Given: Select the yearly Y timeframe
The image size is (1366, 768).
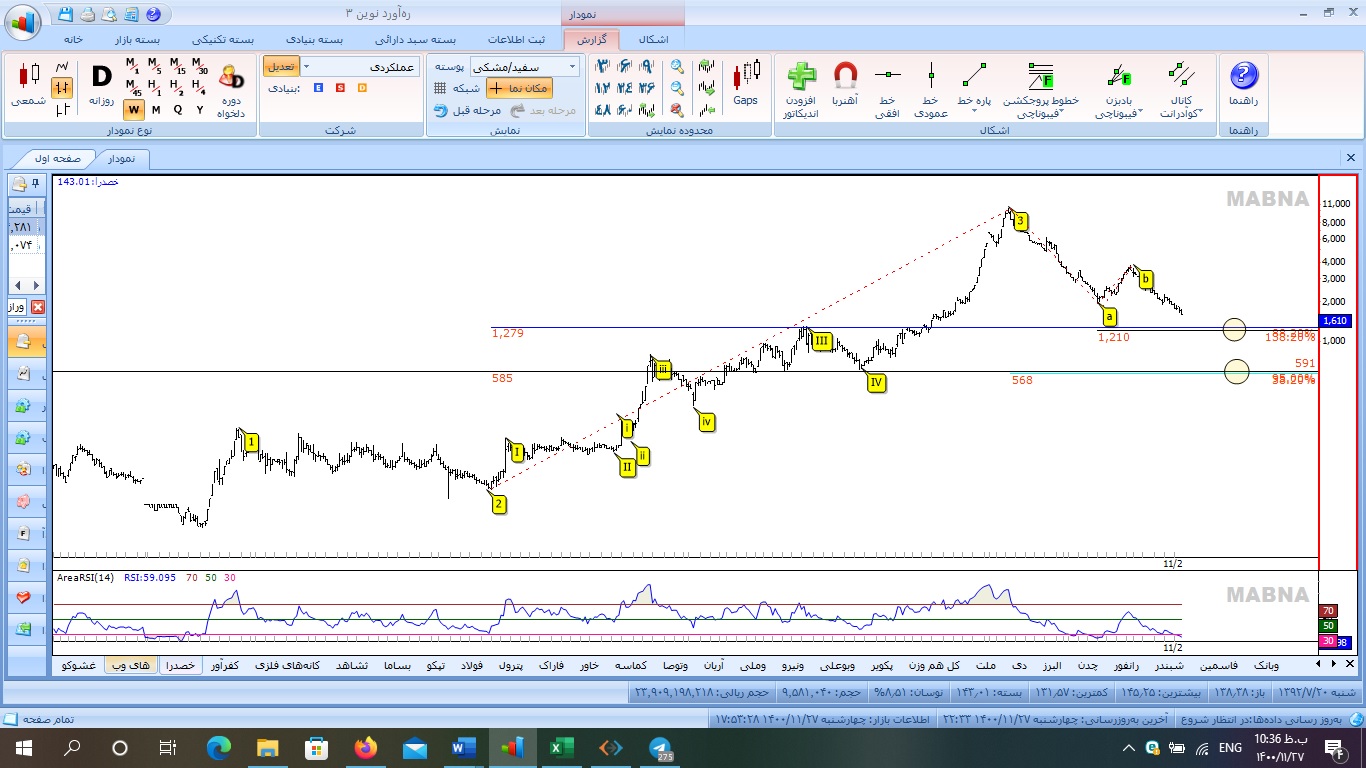Looking at the screenshot, I should coord(200,110).
